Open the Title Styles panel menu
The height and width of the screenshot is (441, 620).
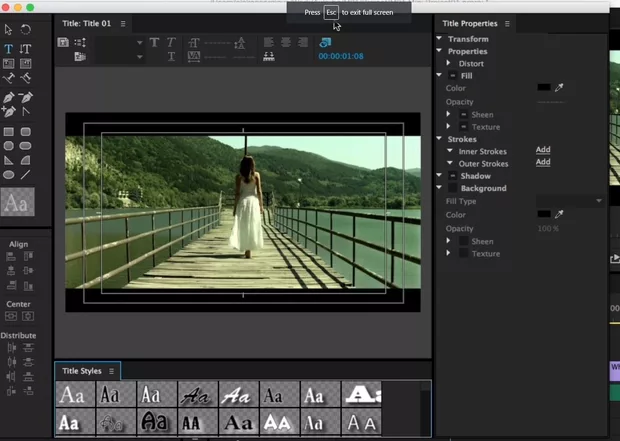(112, 371)
